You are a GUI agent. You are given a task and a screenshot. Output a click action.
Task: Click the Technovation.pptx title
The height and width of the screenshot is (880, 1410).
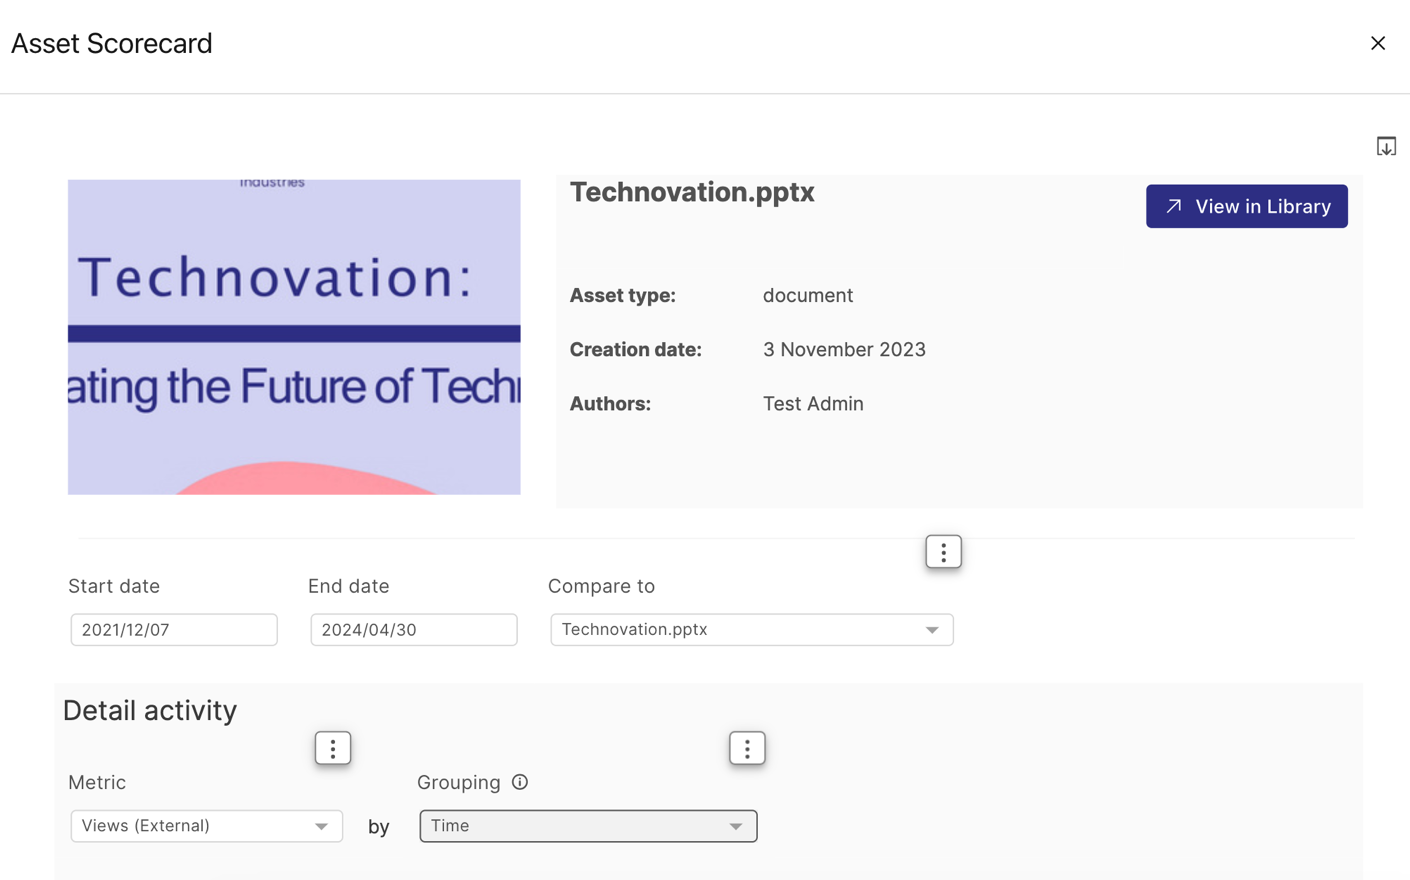coord(692,192)
